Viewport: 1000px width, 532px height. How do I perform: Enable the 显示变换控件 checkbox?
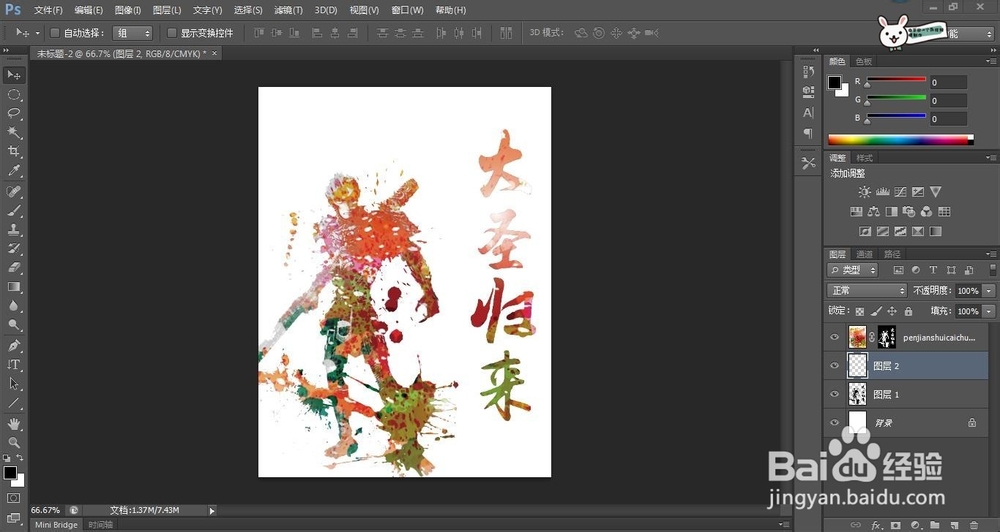[172, 33]
